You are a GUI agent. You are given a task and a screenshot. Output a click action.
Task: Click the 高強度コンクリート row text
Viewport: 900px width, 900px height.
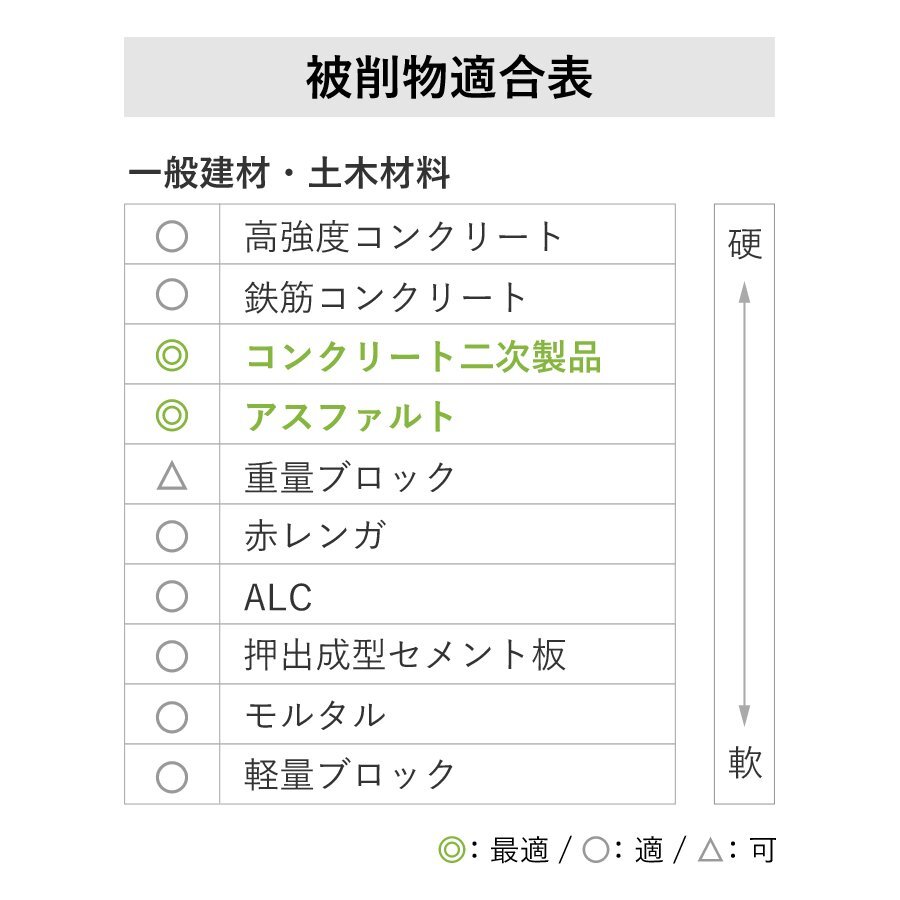404,237
